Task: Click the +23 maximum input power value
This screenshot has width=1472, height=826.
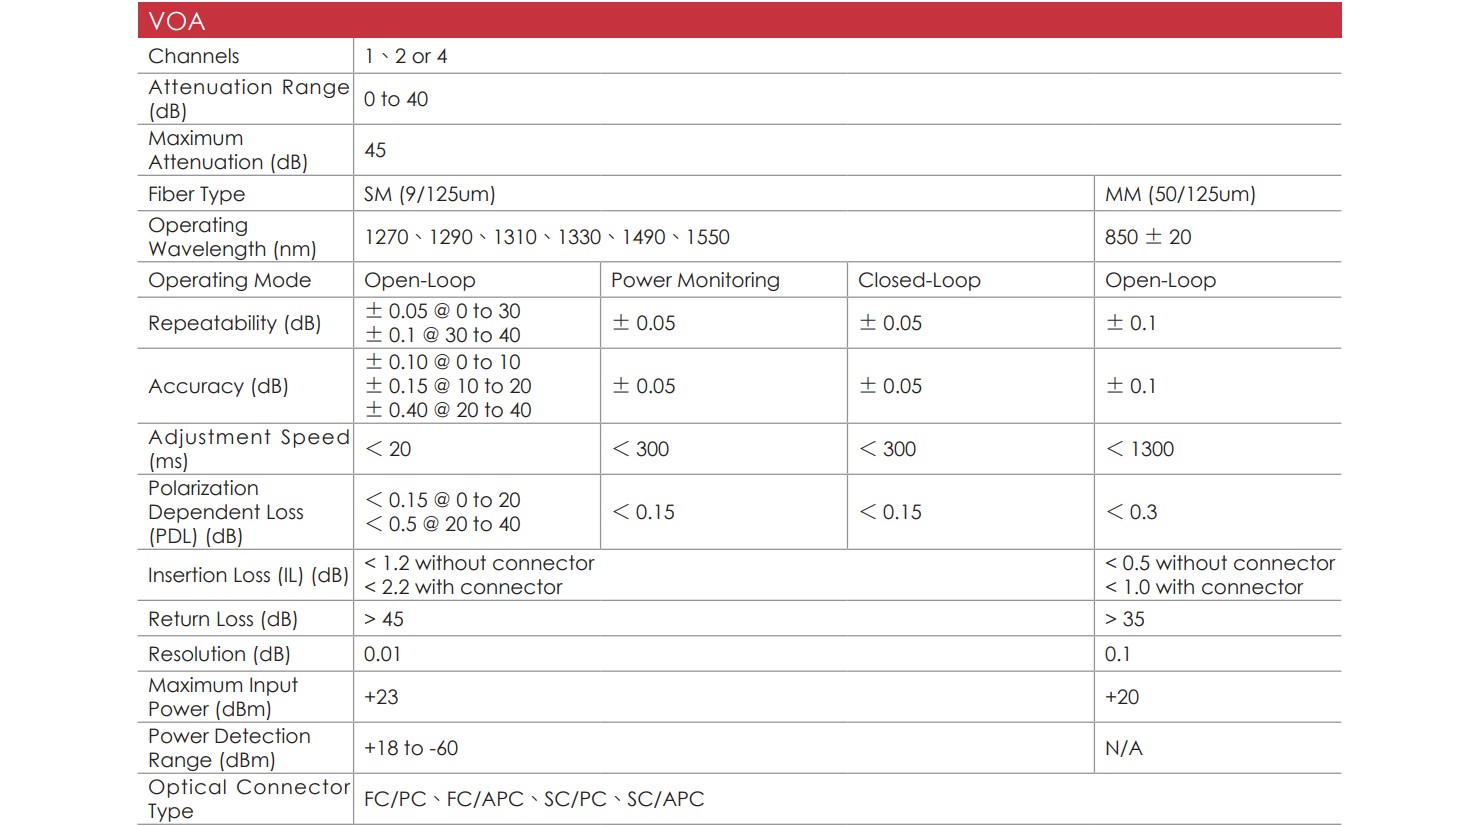Action: [x=381, y=697]
